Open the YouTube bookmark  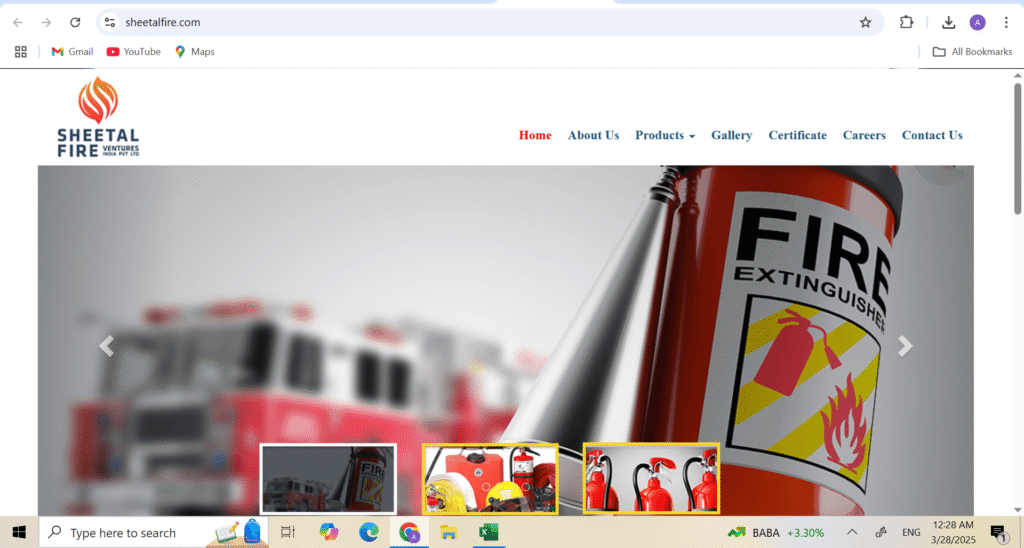[x=133, y=51]
